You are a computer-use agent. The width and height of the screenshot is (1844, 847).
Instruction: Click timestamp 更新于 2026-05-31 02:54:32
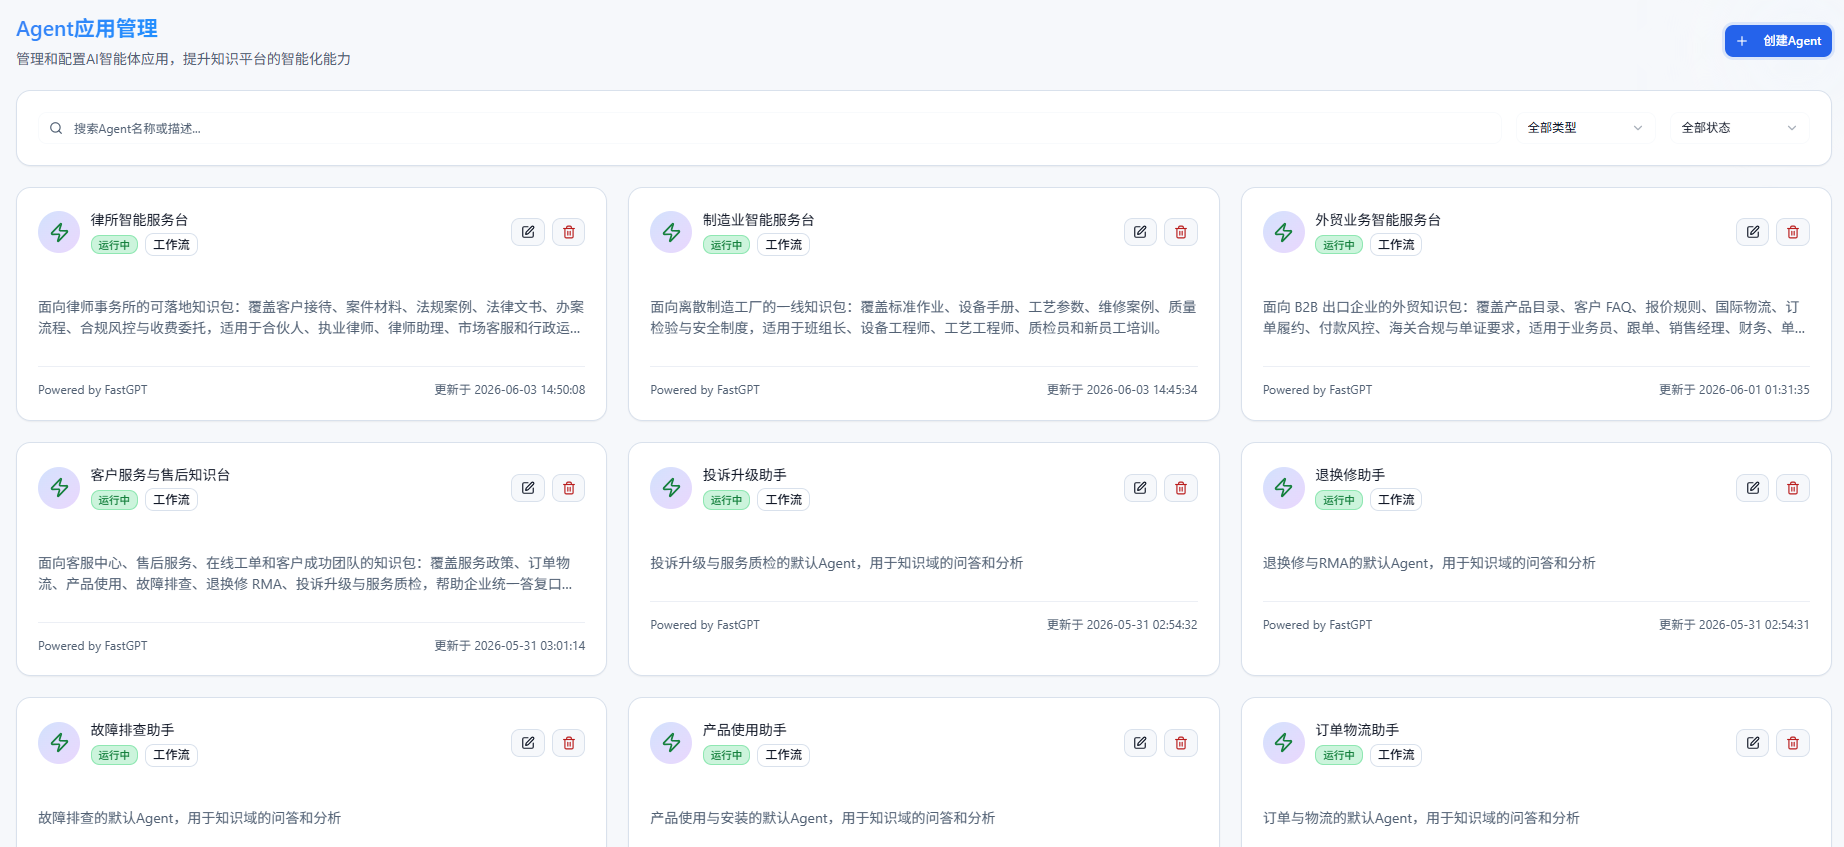1122,625
